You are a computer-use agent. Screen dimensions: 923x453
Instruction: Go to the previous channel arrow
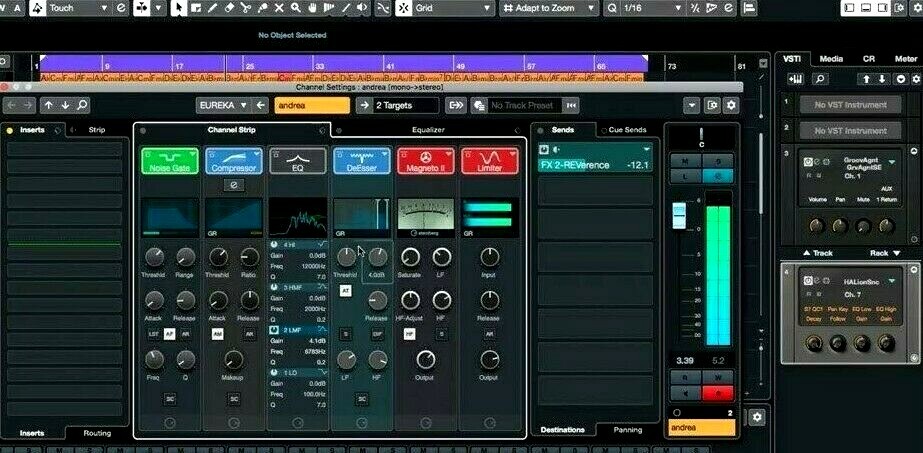(48, 105)
